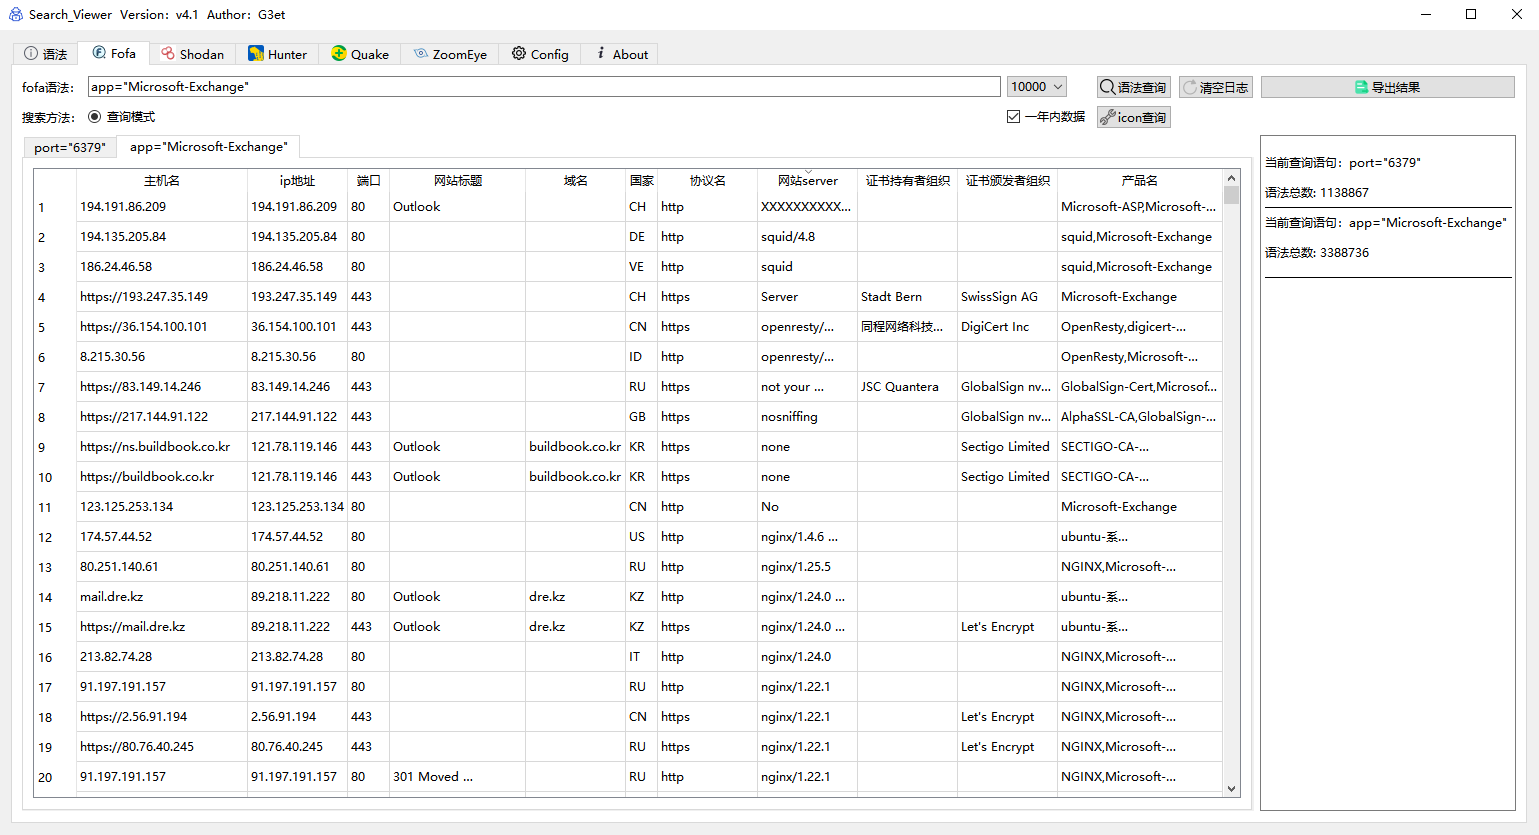The height and width of the screenshot is (835, 1539).
Task: Click the 端口 column header
Action: point(369,181)
